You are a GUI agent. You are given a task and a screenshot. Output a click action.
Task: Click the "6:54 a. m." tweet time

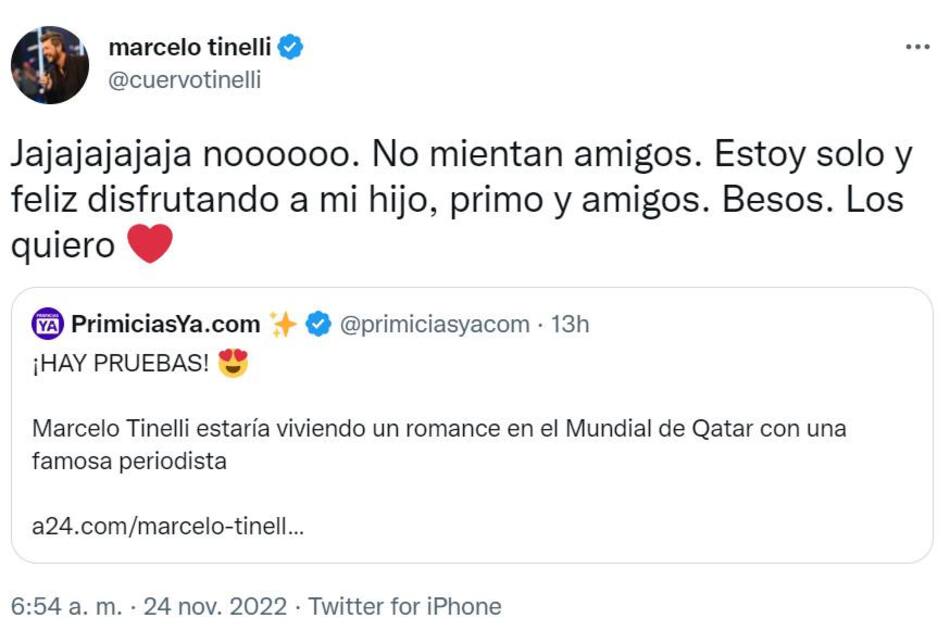pyautogui.click(x=67, y=606)
